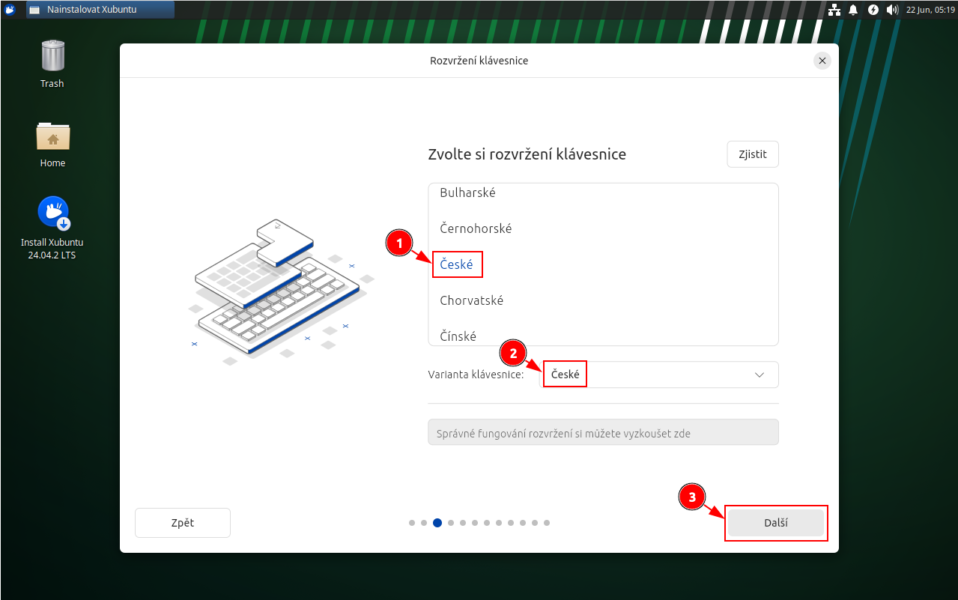Click the Zjistit button
This screenshot has width=958, height=600.
click(x=752, y=154)
